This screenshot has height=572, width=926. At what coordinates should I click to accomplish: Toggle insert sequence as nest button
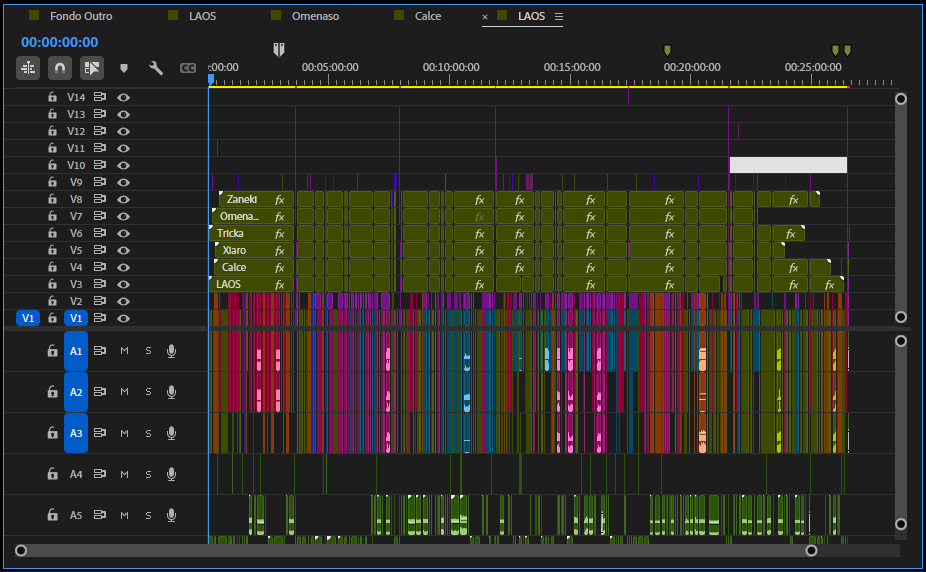point(28,68)
